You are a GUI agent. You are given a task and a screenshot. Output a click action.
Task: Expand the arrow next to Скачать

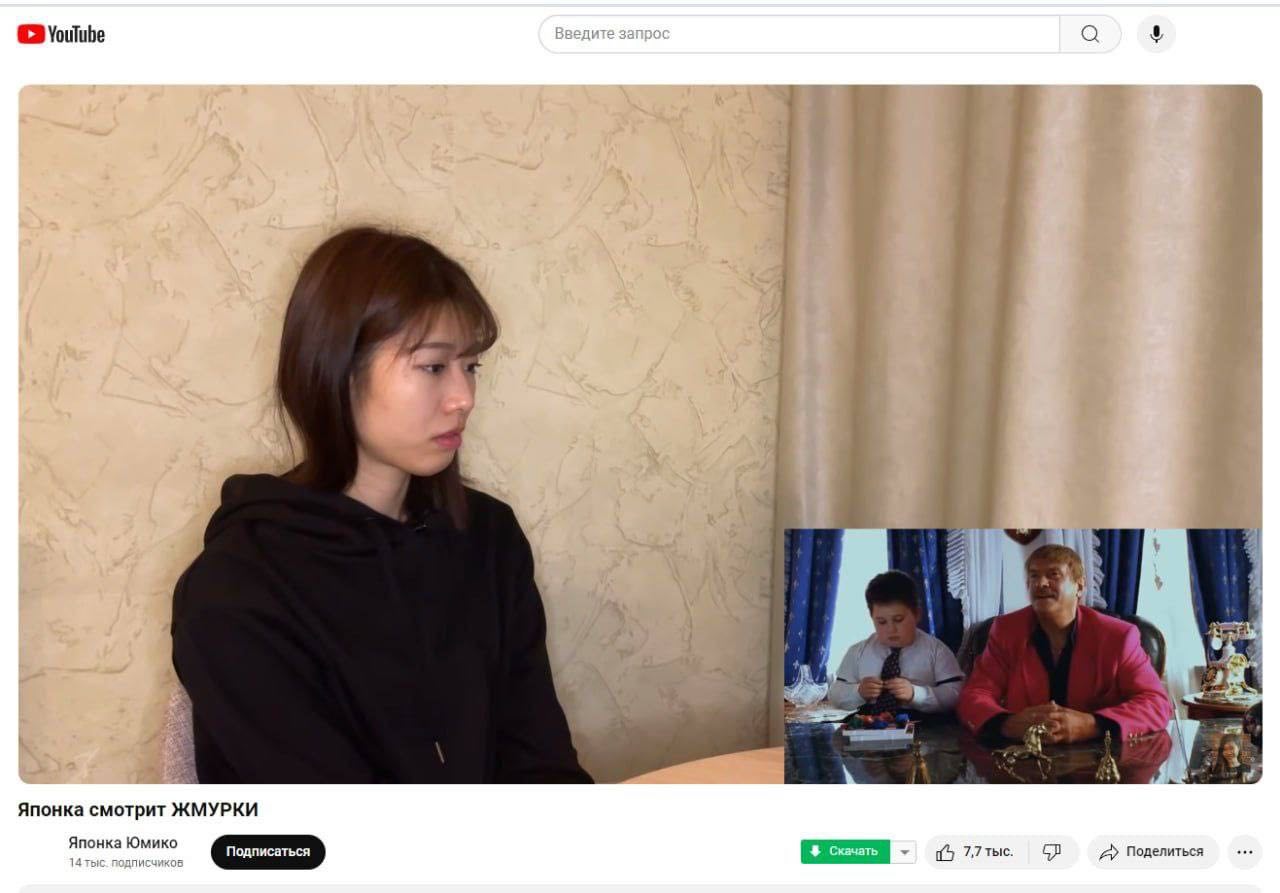[904, 852]
